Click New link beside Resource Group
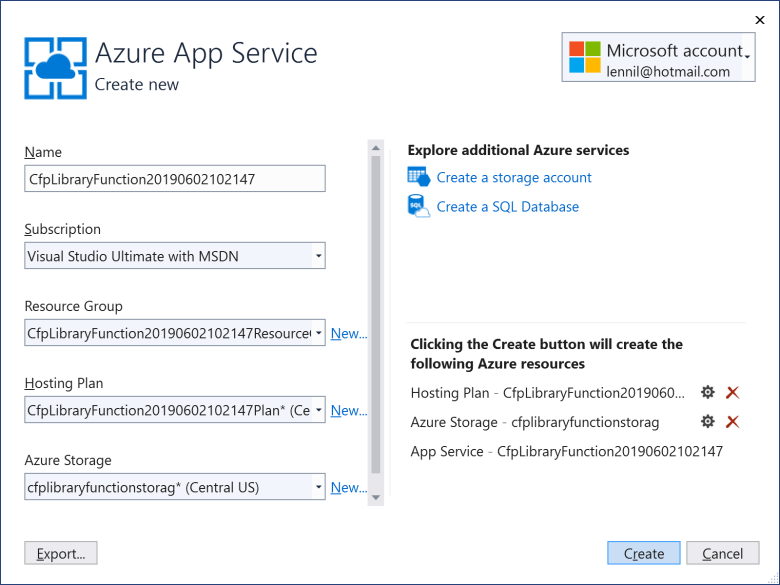This screenshot has height=585, width=780. [x=349, y=333]
